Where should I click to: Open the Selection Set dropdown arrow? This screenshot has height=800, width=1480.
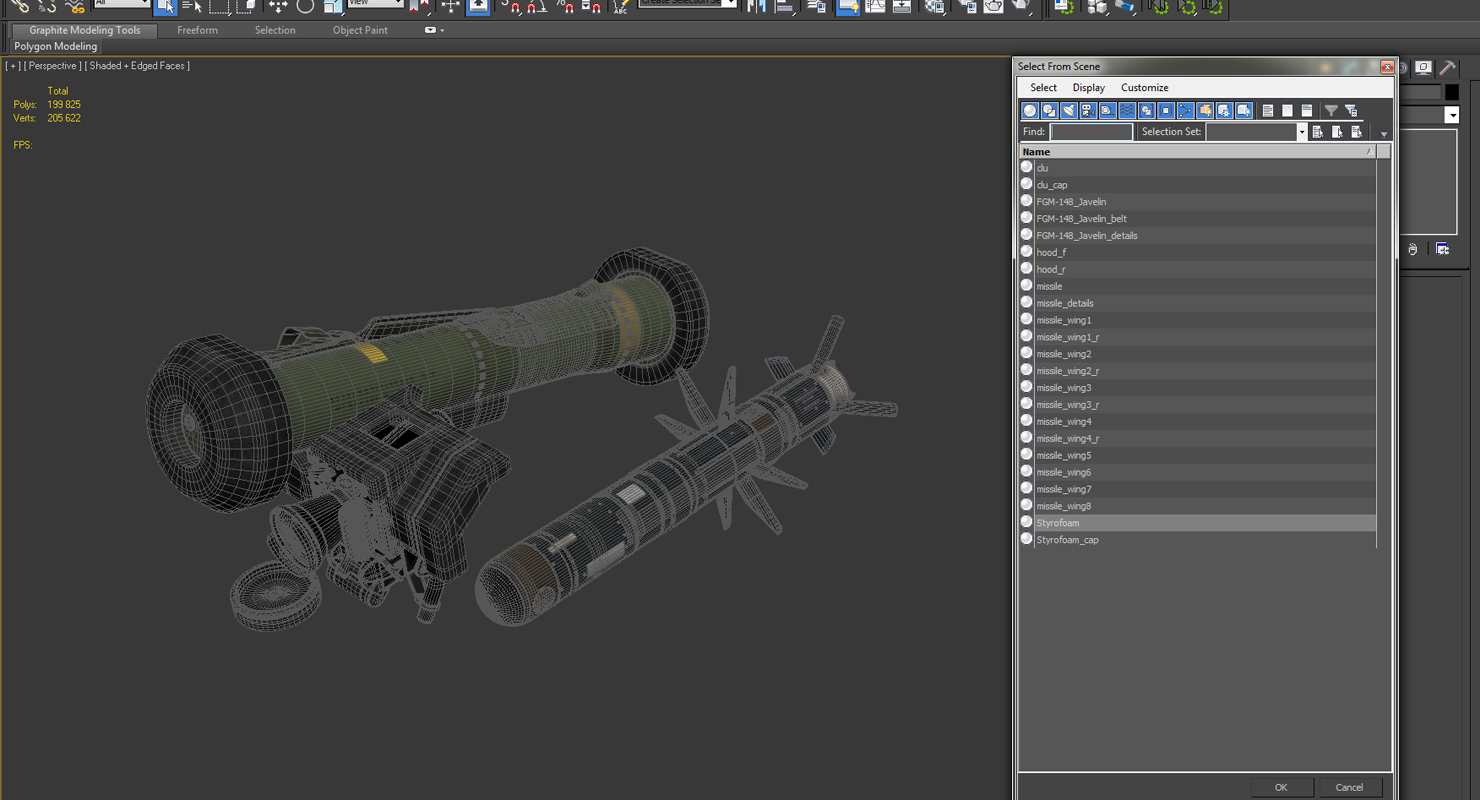click(1302, 132)
